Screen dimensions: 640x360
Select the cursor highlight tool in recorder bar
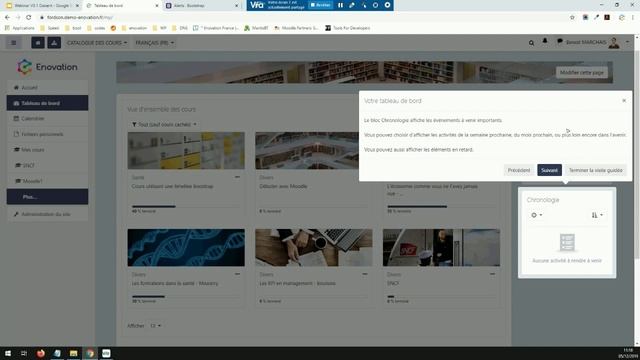pyautogui.click(x=364, y=5)
